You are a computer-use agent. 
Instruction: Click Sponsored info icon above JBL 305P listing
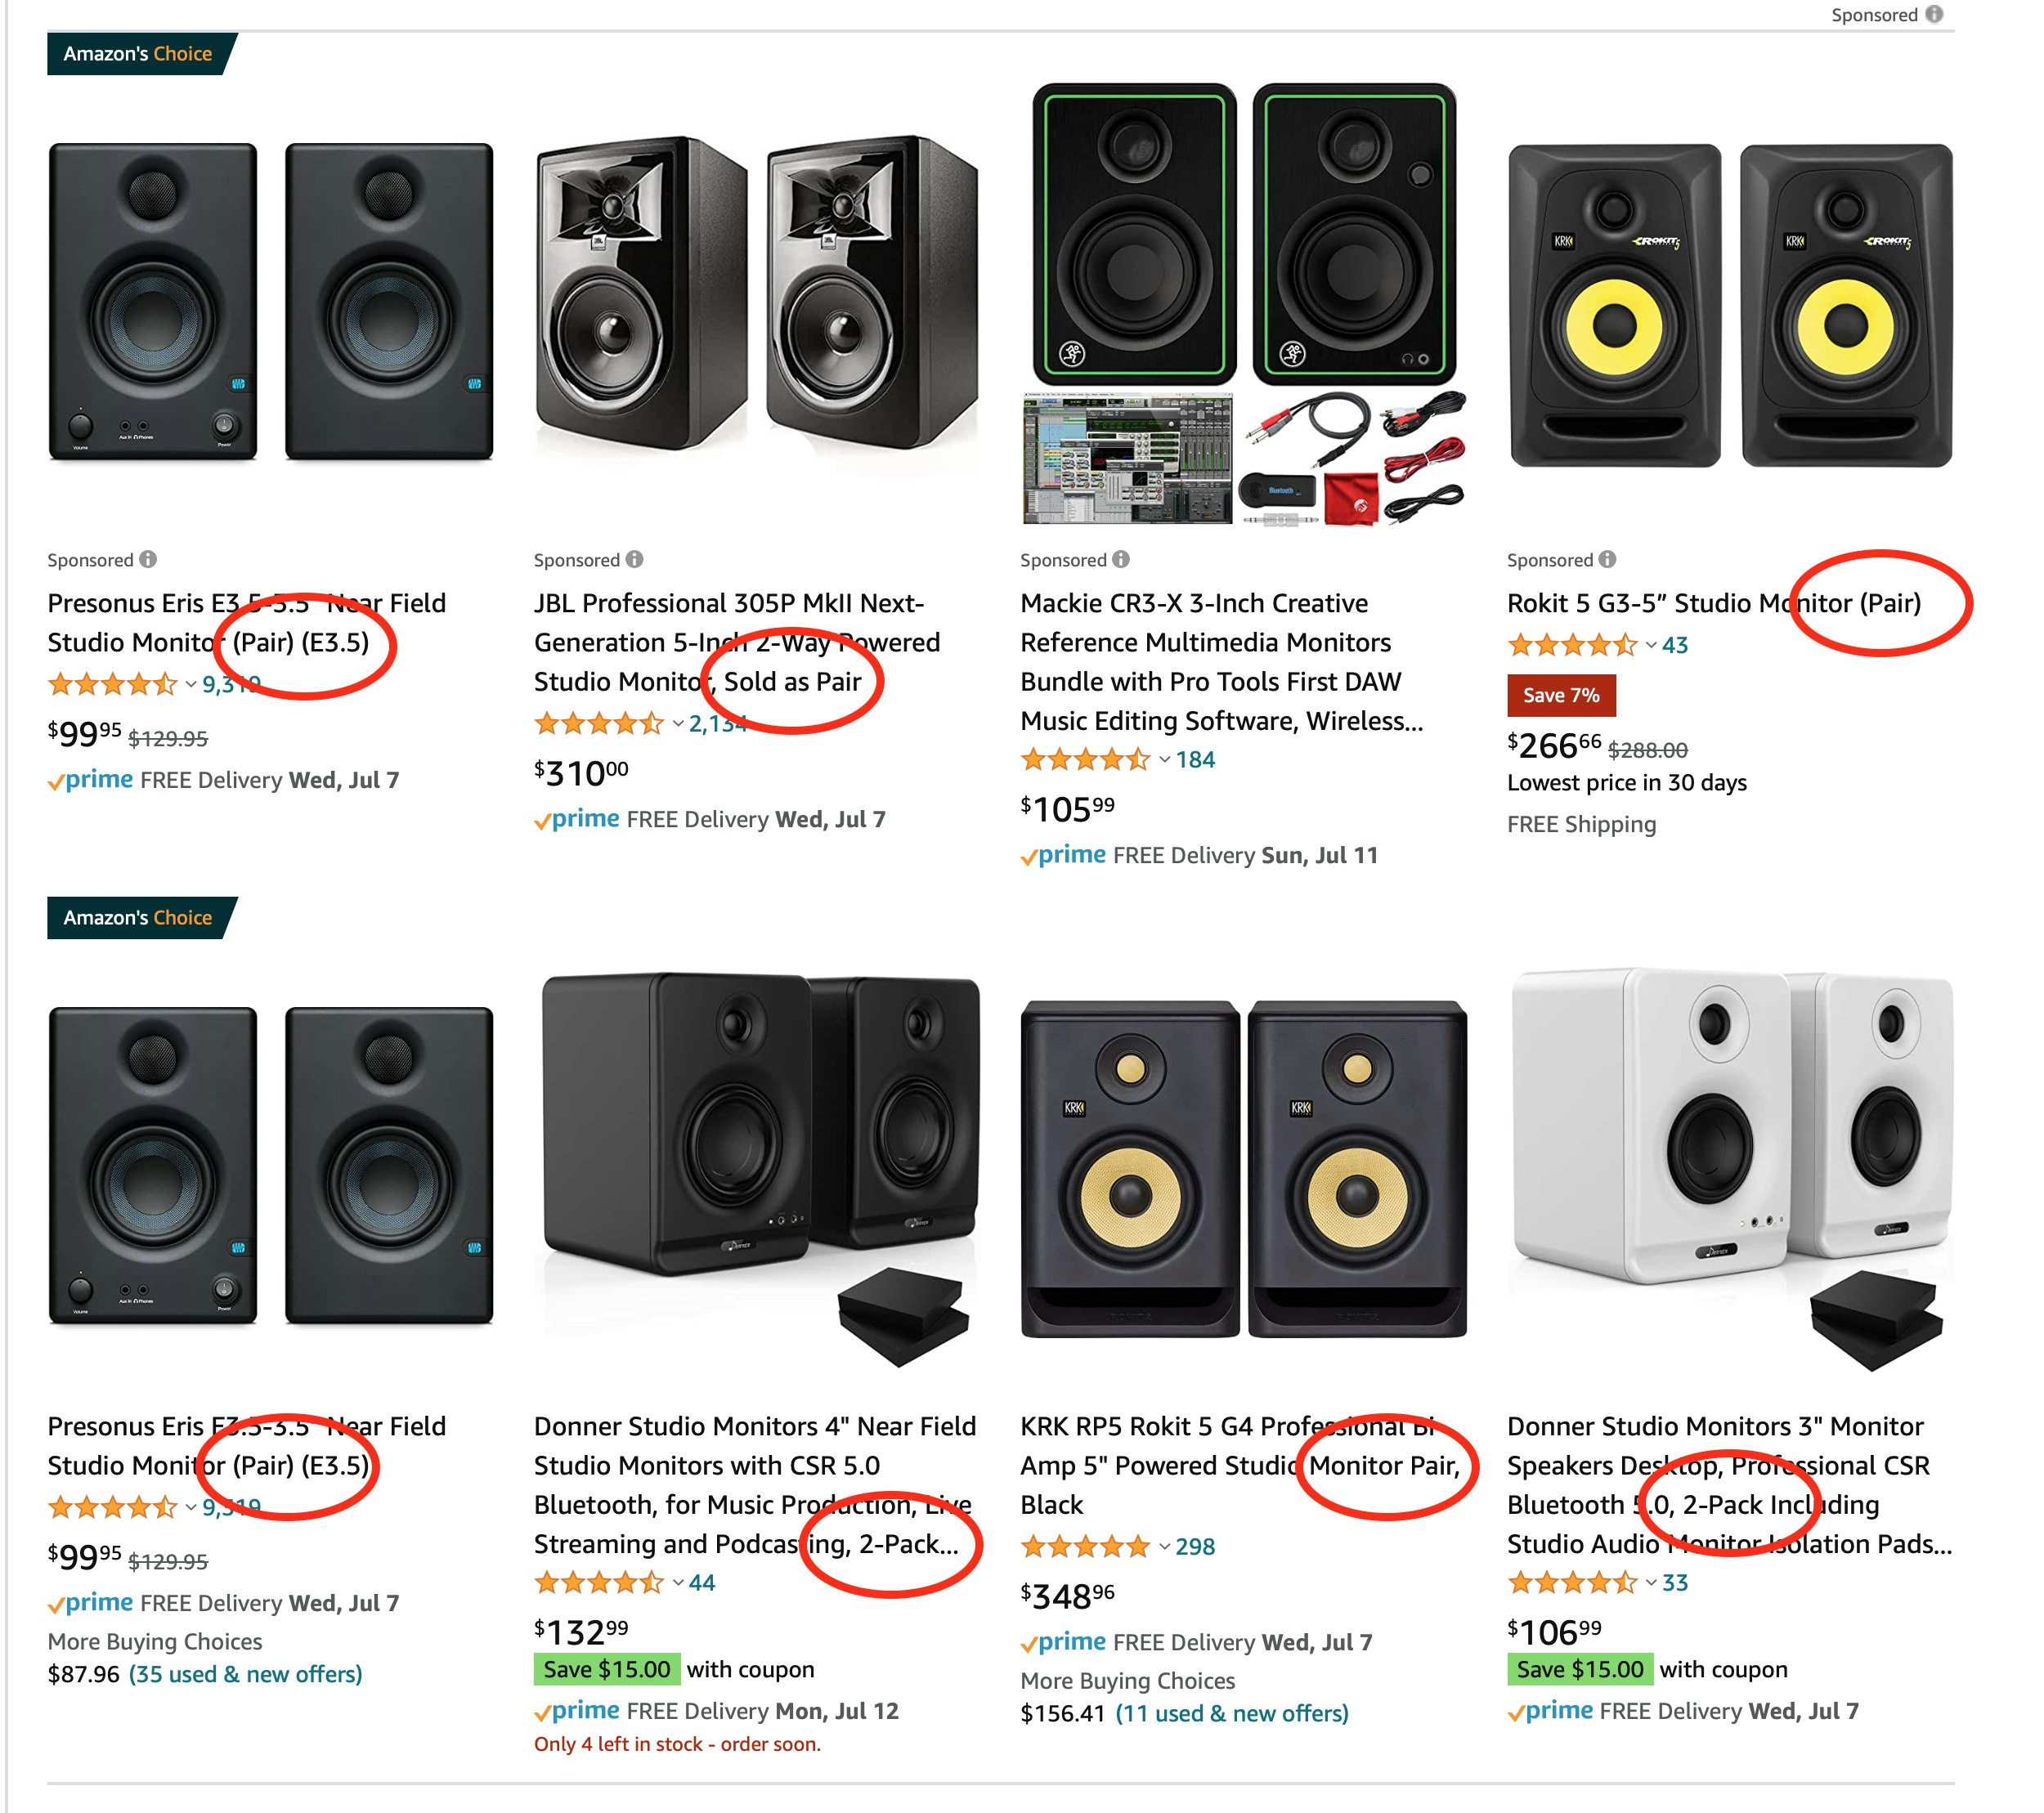[x=634, y=559]
